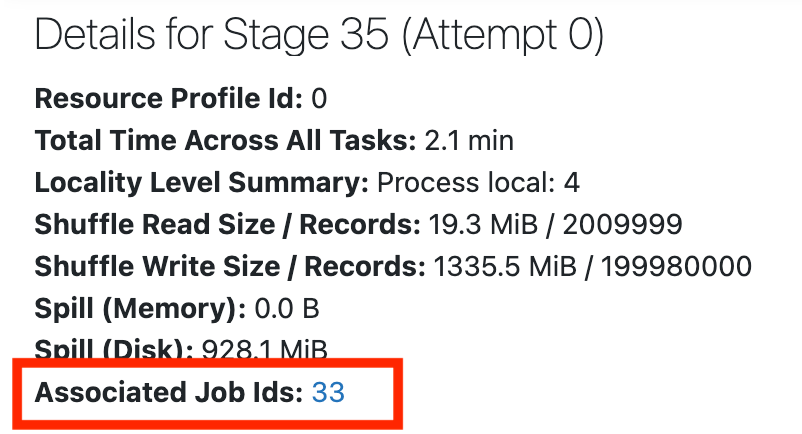Image resolution: width=802 pixels, height=434 pixels.
Task: Click the Spill (Disk) label
Action: coord(112,349)
